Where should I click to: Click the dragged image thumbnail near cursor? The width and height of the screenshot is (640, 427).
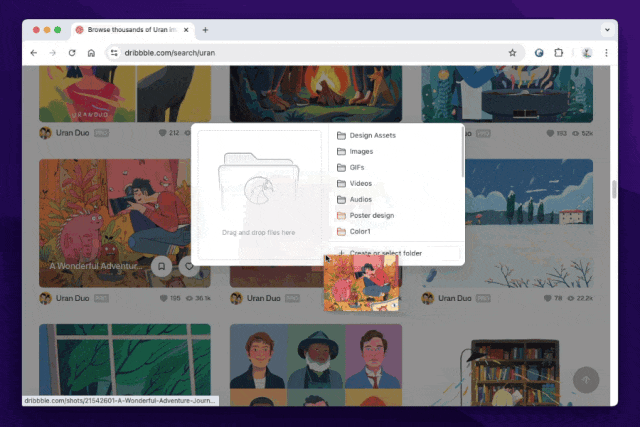(361, 283)
